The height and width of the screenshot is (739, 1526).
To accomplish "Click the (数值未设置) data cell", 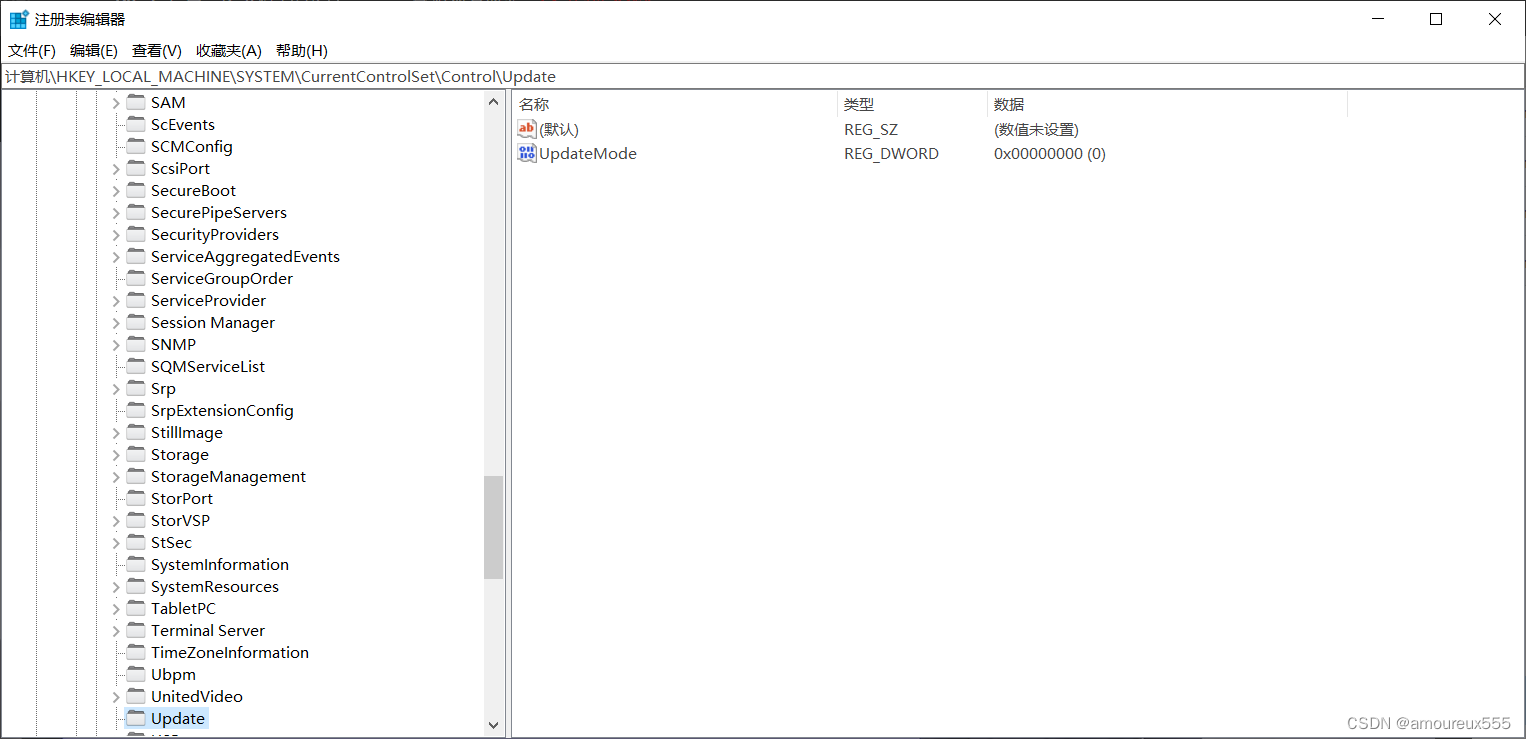I will point(1036,130).
